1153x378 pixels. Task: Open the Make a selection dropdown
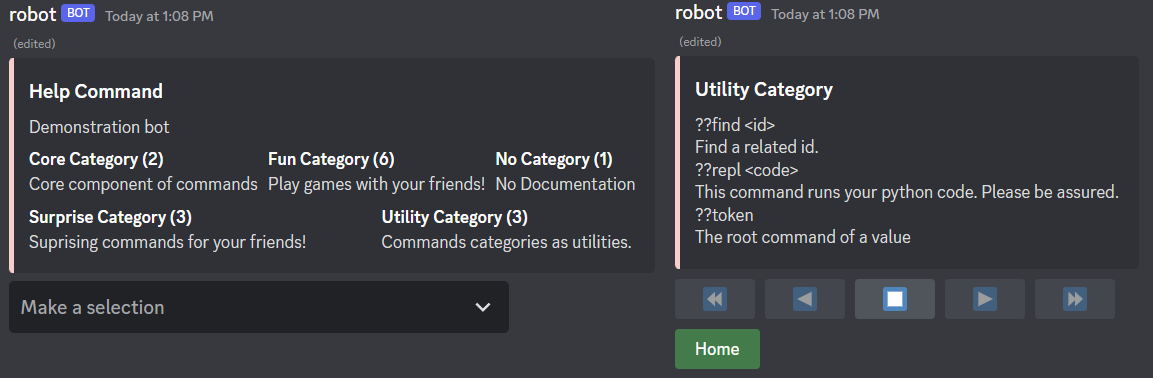tap(259, 307)
